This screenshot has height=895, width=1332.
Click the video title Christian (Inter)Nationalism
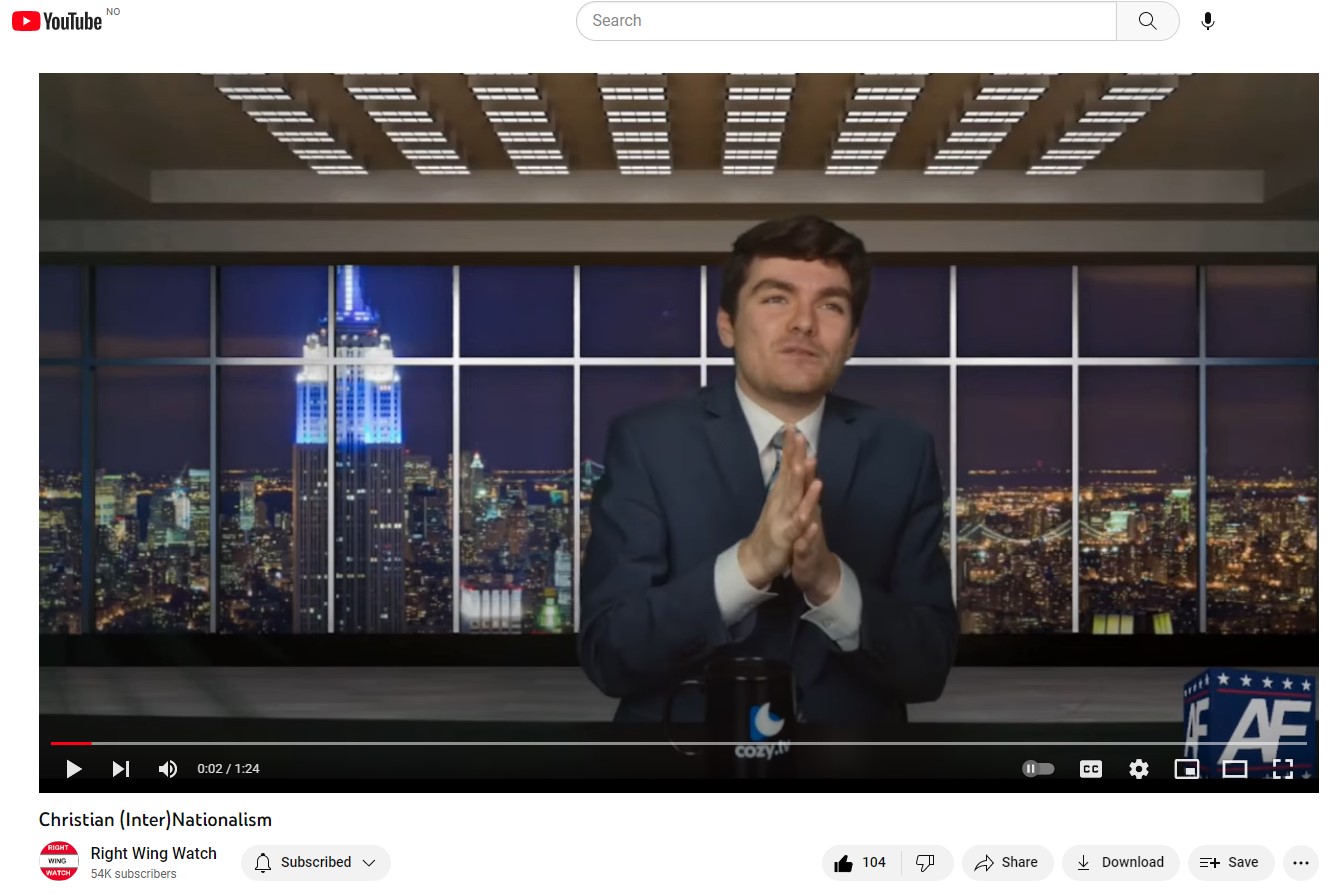coord(155,820)
